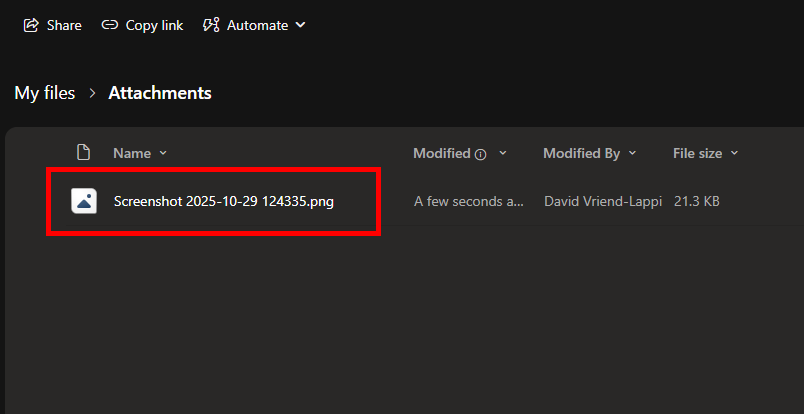Click the 21.3 KB file size cell
This screenshot has width=804, height=414.
pos(697,201)
